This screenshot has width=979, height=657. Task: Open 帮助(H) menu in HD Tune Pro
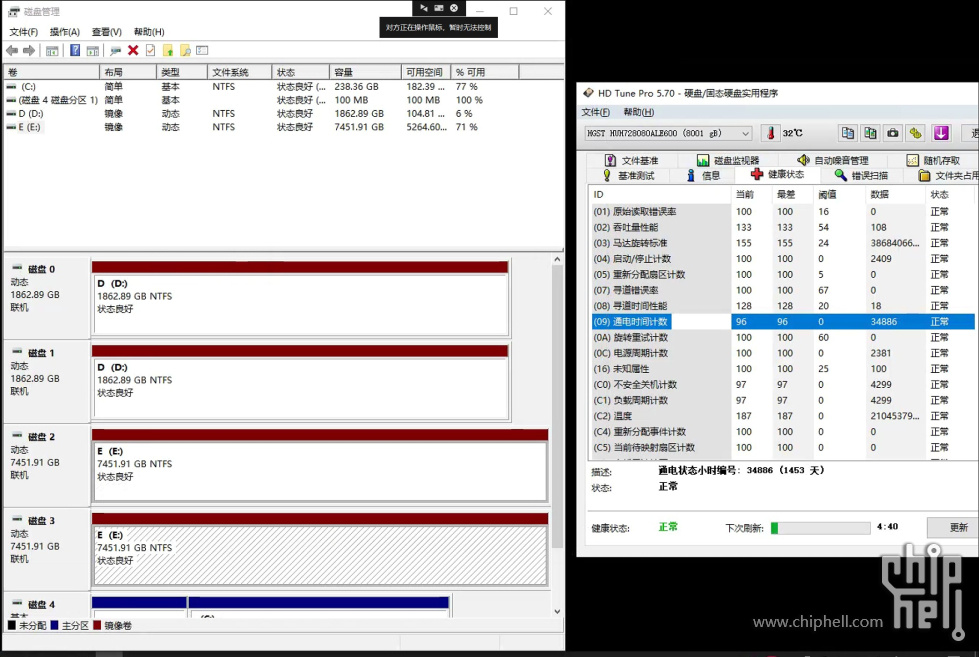[x=639, y=112]
